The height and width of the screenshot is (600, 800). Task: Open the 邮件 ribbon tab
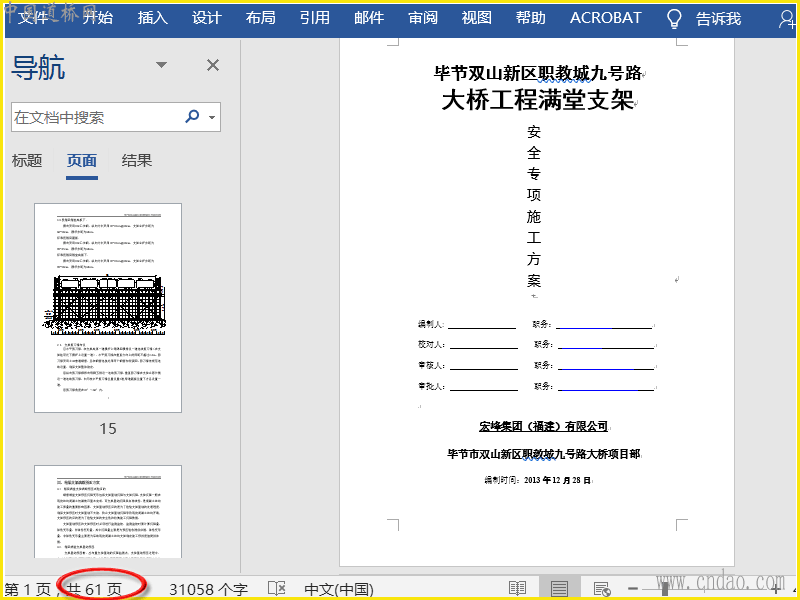coord(369,18)
